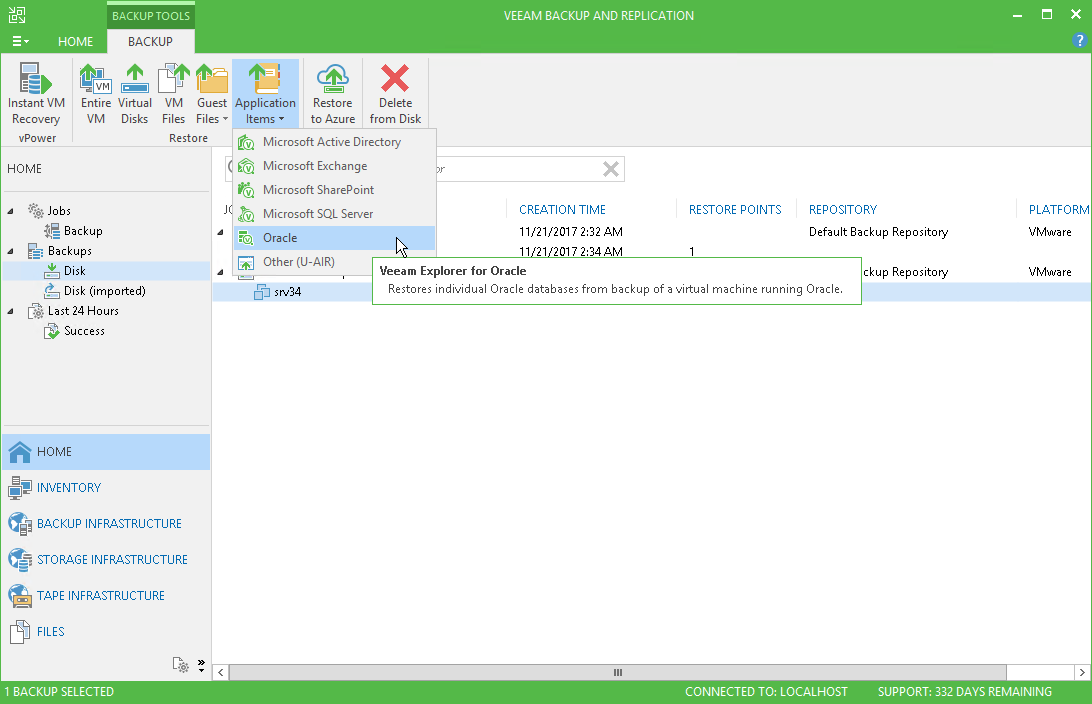Click 11/21/2017 2:32 AM creation time
Screen dimensions: 1092x704
point(570,232)
